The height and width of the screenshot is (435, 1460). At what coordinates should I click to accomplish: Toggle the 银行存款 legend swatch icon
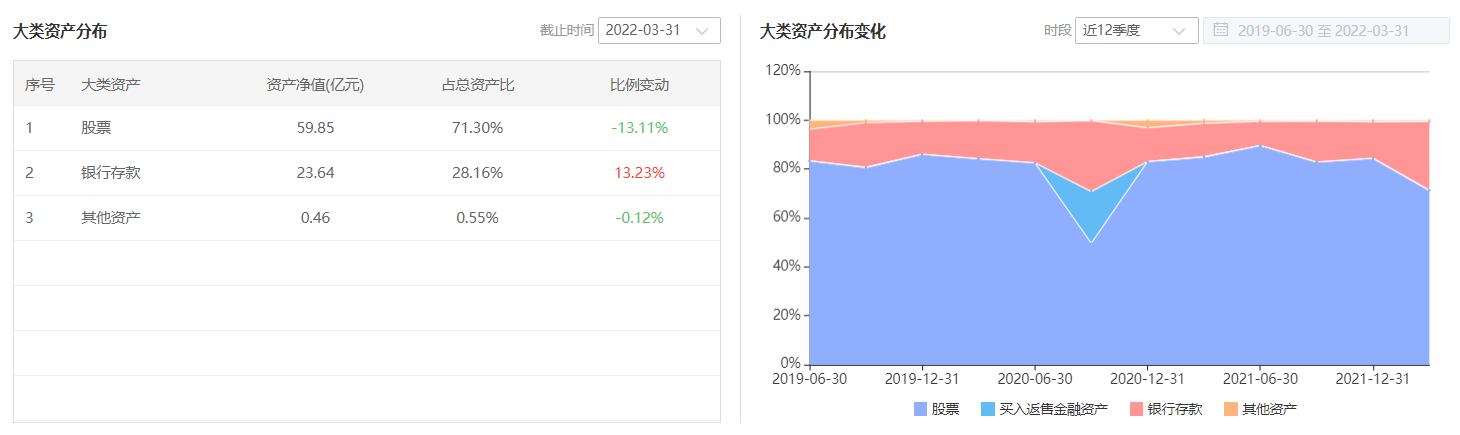click(x=1137, y=409)
